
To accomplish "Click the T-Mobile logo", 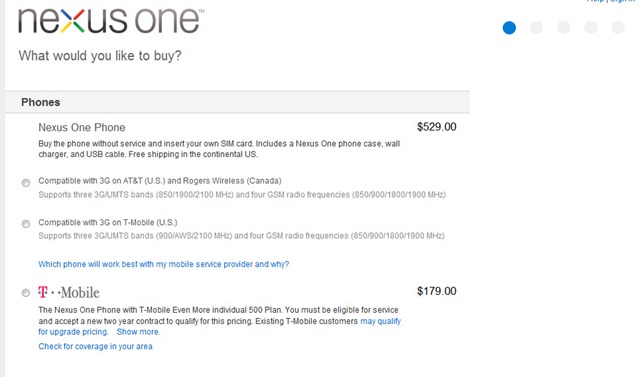I will coord(69,293).
